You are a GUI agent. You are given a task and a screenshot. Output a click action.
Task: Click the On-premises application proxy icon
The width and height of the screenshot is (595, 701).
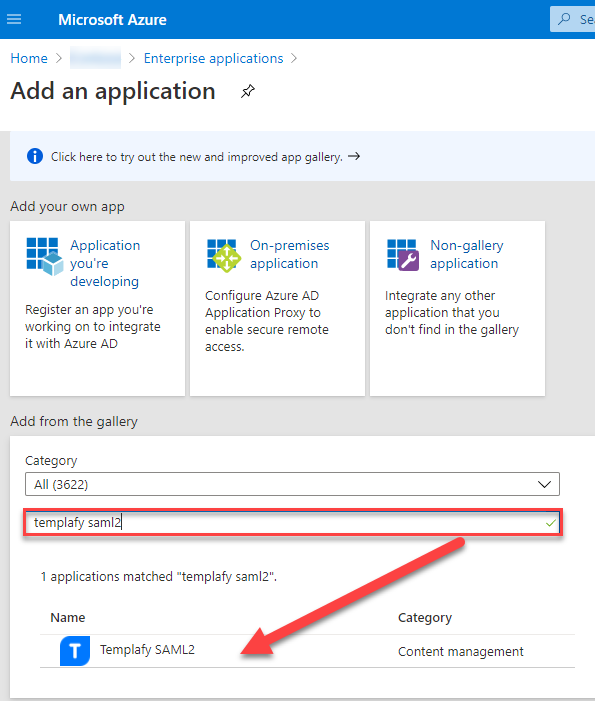pos(224,255)
